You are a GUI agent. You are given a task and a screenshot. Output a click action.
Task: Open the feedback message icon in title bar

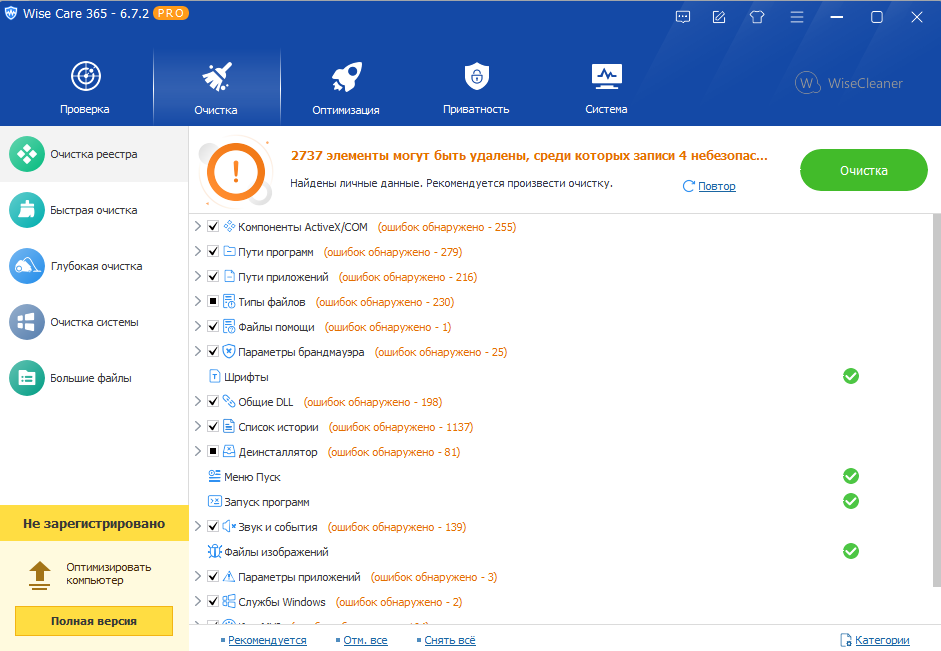pyautogui.click(x=683, y=17)
